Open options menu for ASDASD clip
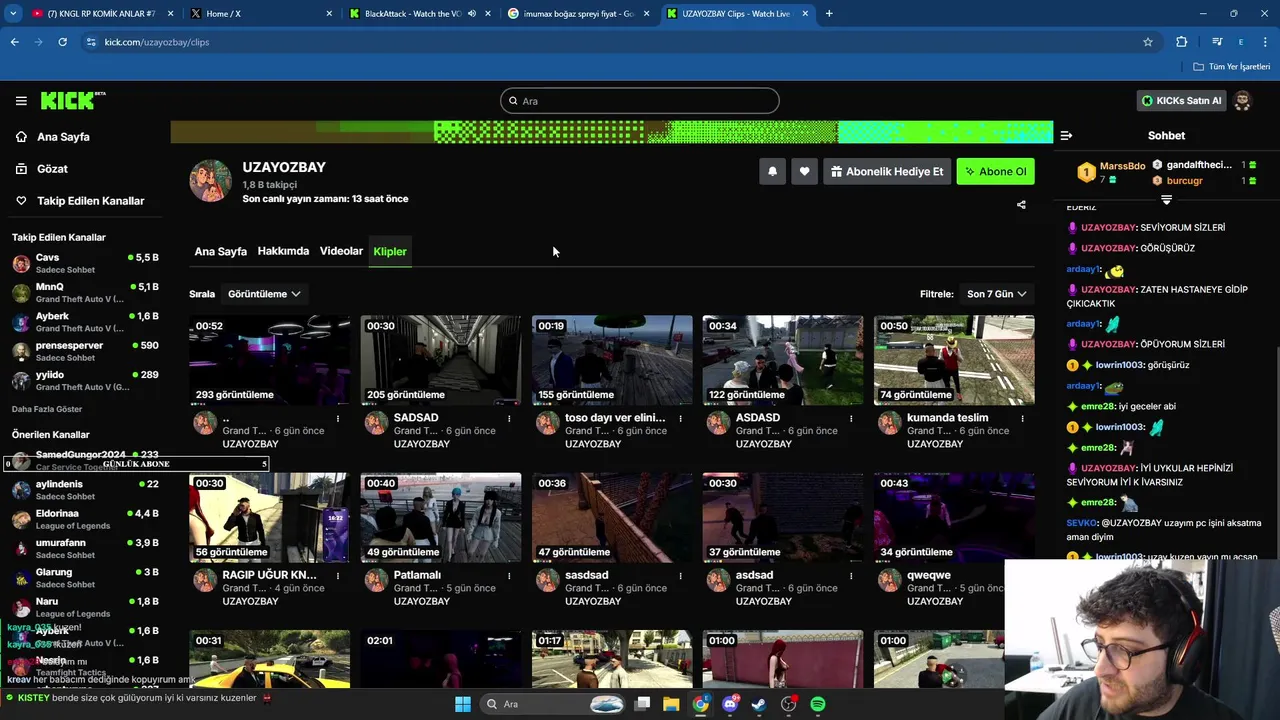Image resolution: width=1280 pixels, height=720 pixels. coord(851,419)
